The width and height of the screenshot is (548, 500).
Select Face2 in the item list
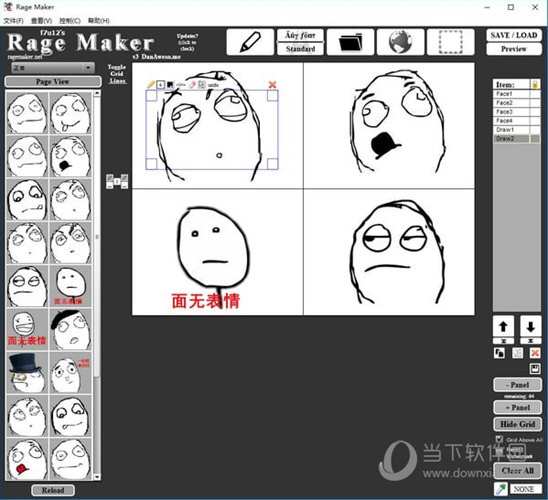(x=516, y=103)
